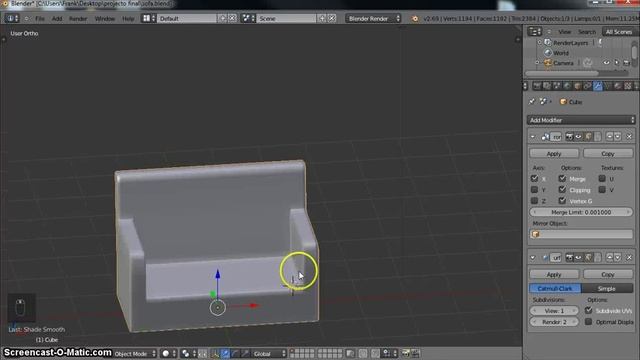
Task: Open the Render Layers properties tab
Action: 547,86
